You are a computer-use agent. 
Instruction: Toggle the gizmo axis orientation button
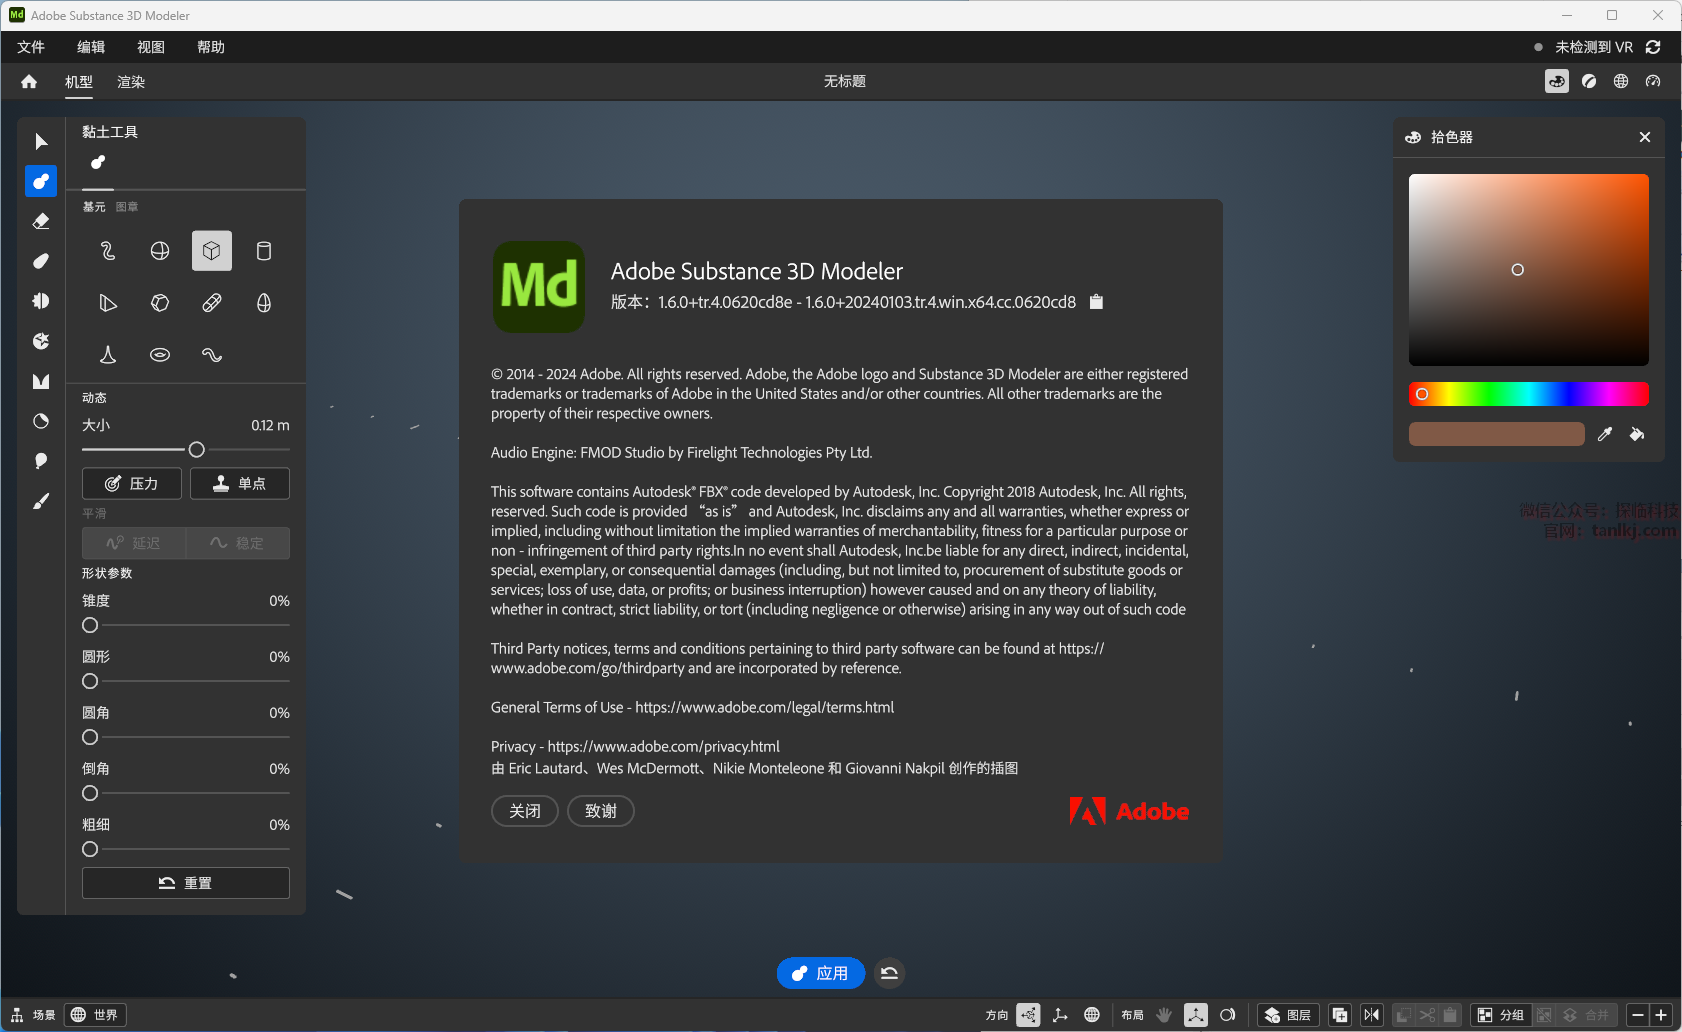click(1060, 1015)
